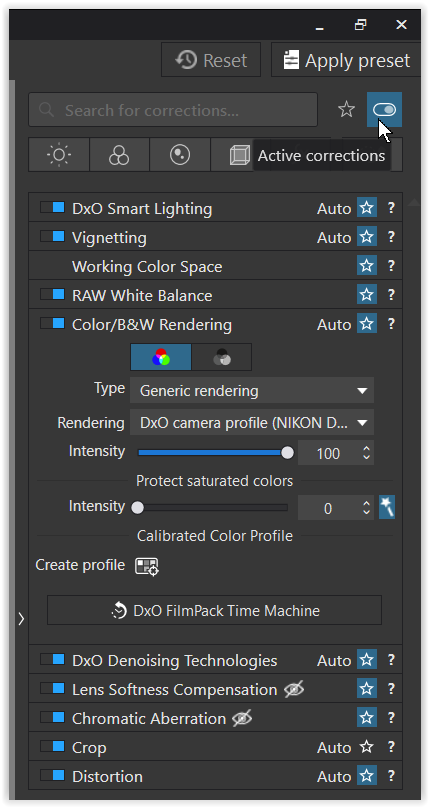This screenshot has height=808, width=429.
Task: Open DxO FilmPack Time Machine
Action: pyautogui.click(x=214, y=611)
